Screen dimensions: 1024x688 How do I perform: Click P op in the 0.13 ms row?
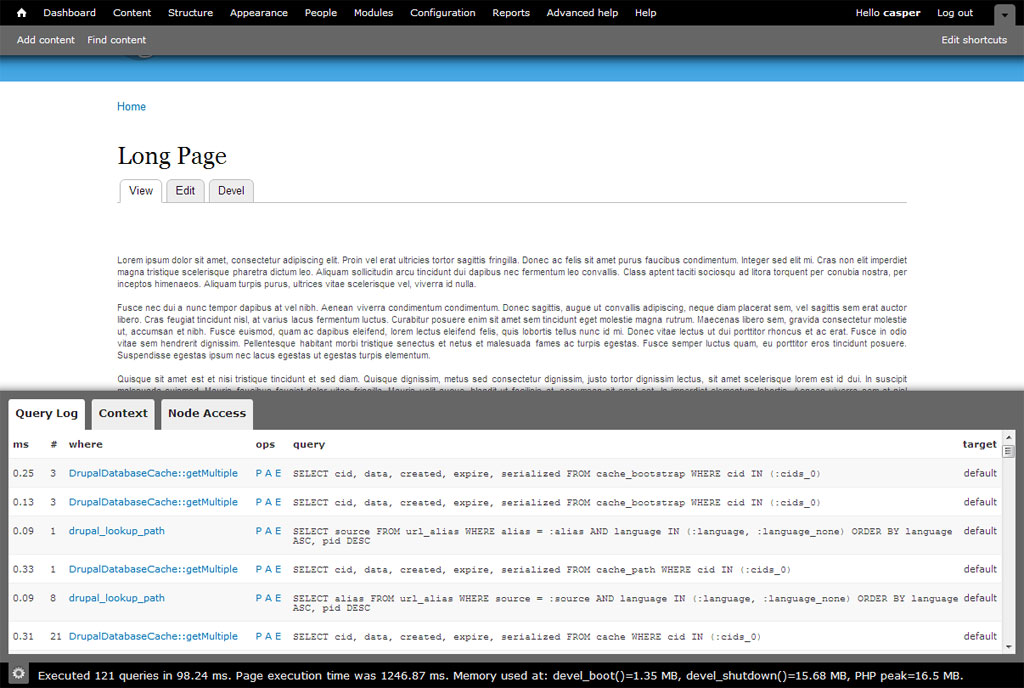tap(259, 502)
